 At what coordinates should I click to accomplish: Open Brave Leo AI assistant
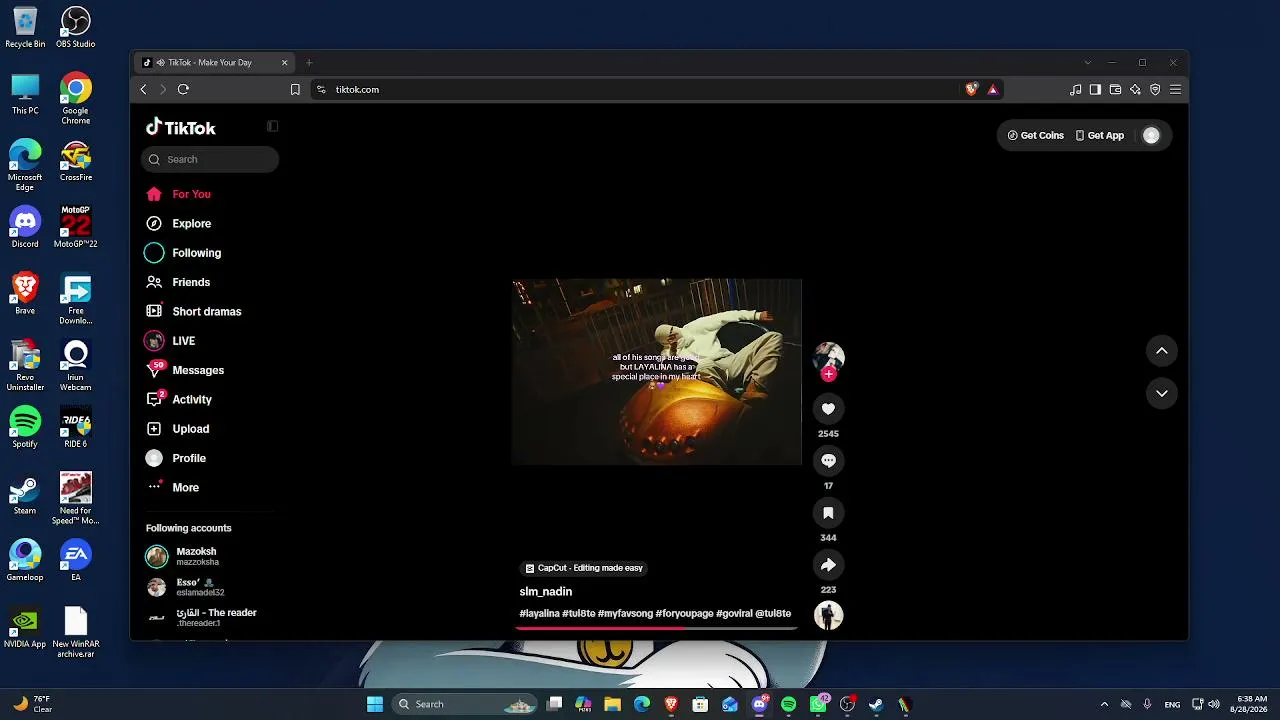[x=1135, y=89]
